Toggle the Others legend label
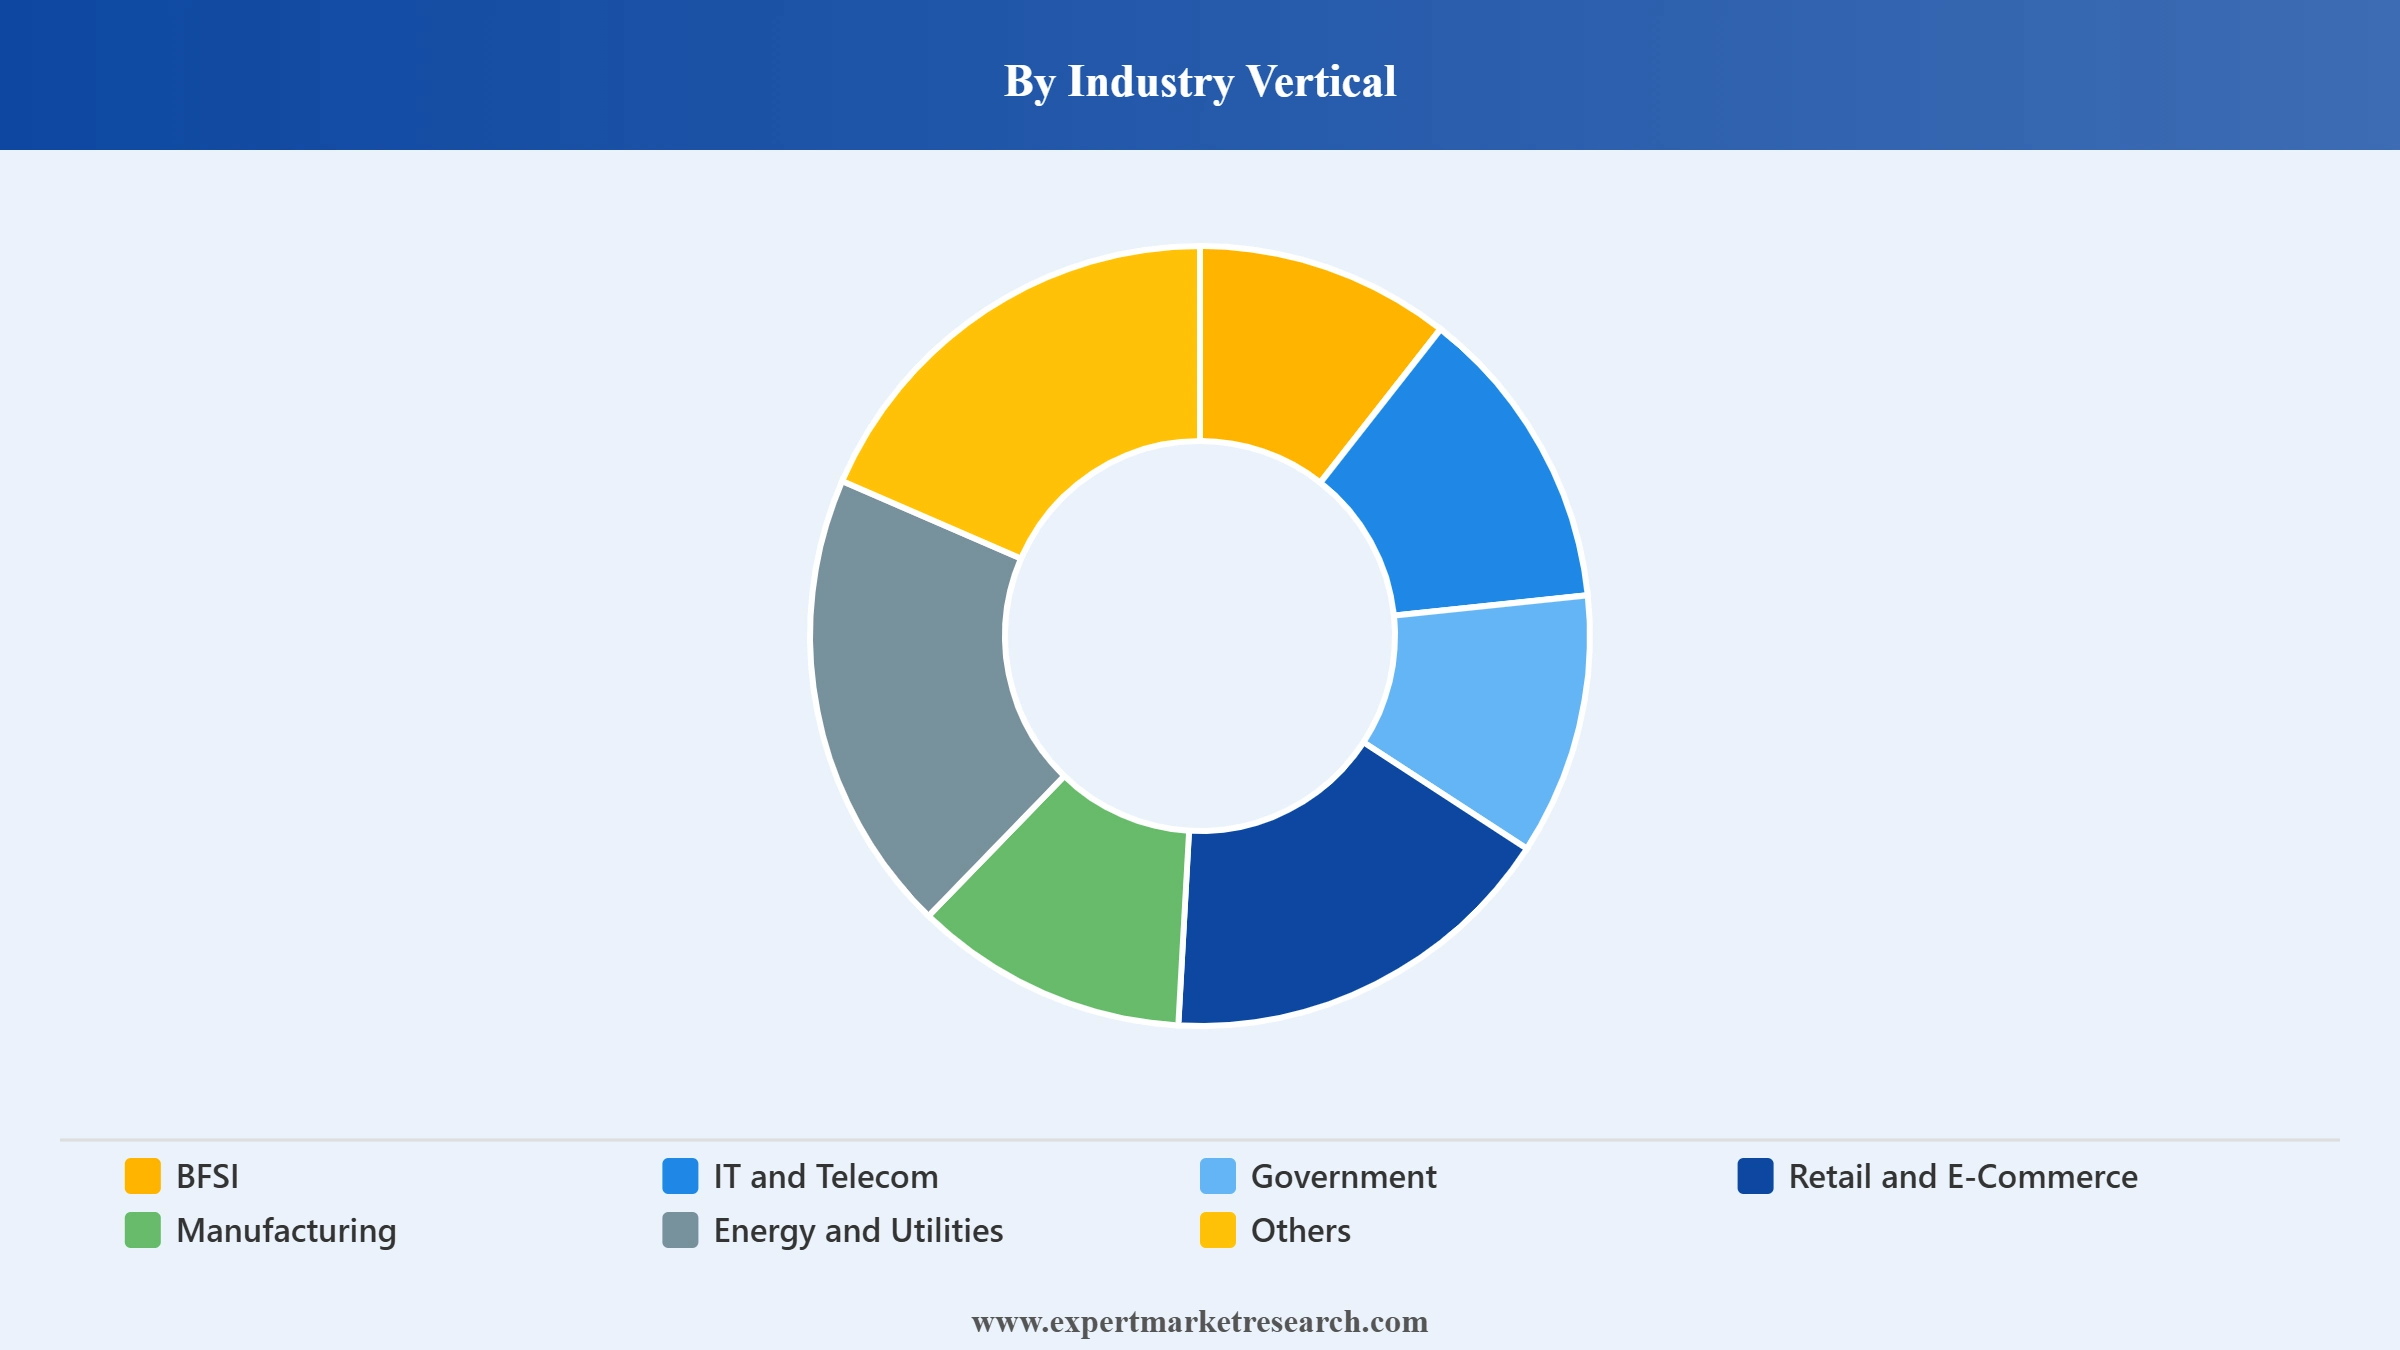The height and width of the screenshot is (1350, 2400). (1300, 1231)
